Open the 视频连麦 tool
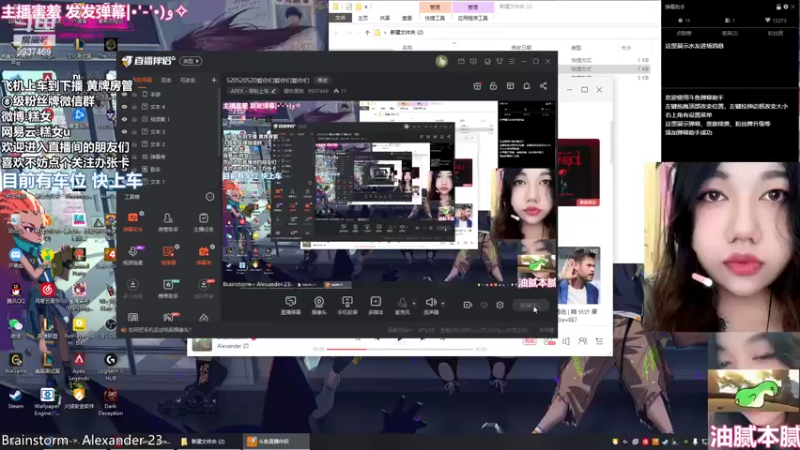 (x=133, y=255)
